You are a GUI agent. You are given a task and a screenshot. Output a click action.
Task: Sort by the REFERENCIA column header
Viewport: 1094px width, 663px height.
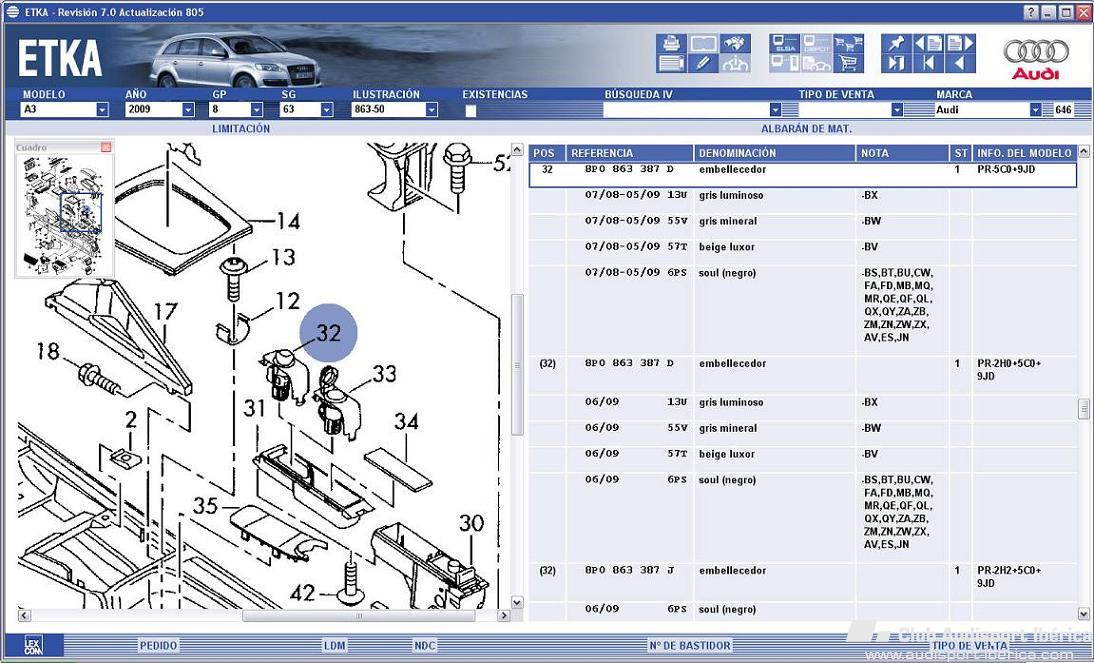(x=629, y=153)
